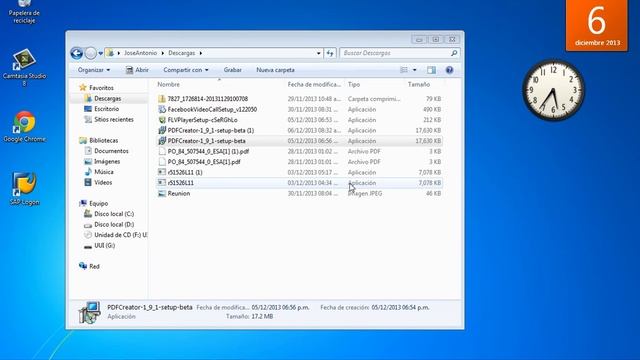Image resolution: width=640 pixels, height=360 pixels.
Task: Select Vídeos library in the sidebar
Action: coord(103,182)
